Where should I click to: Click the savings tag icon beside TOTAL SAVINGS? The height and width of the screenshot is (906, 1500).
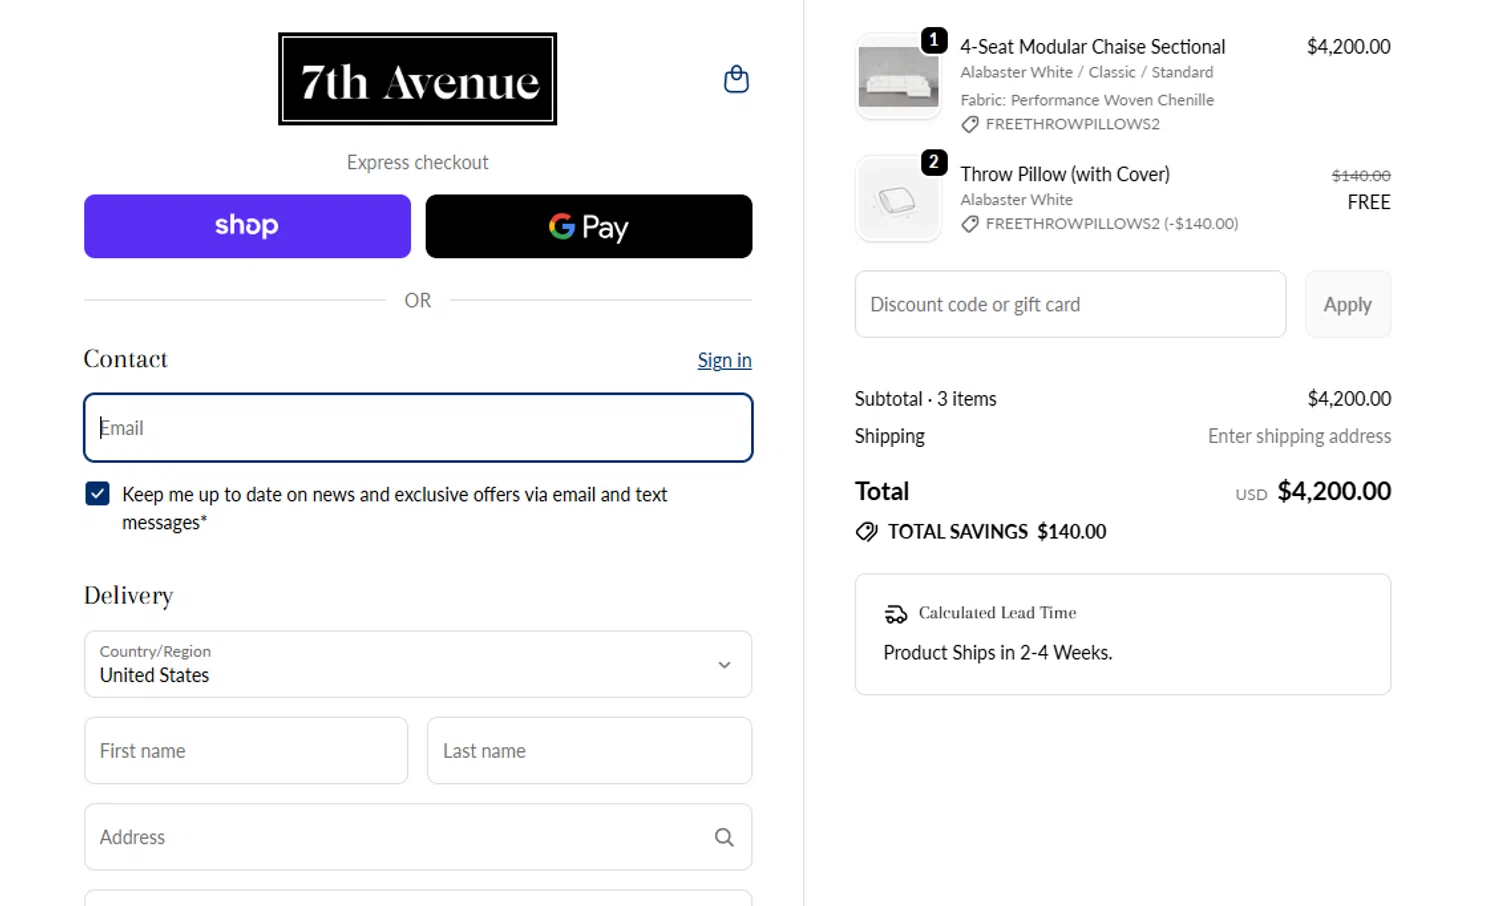point(866,532)
